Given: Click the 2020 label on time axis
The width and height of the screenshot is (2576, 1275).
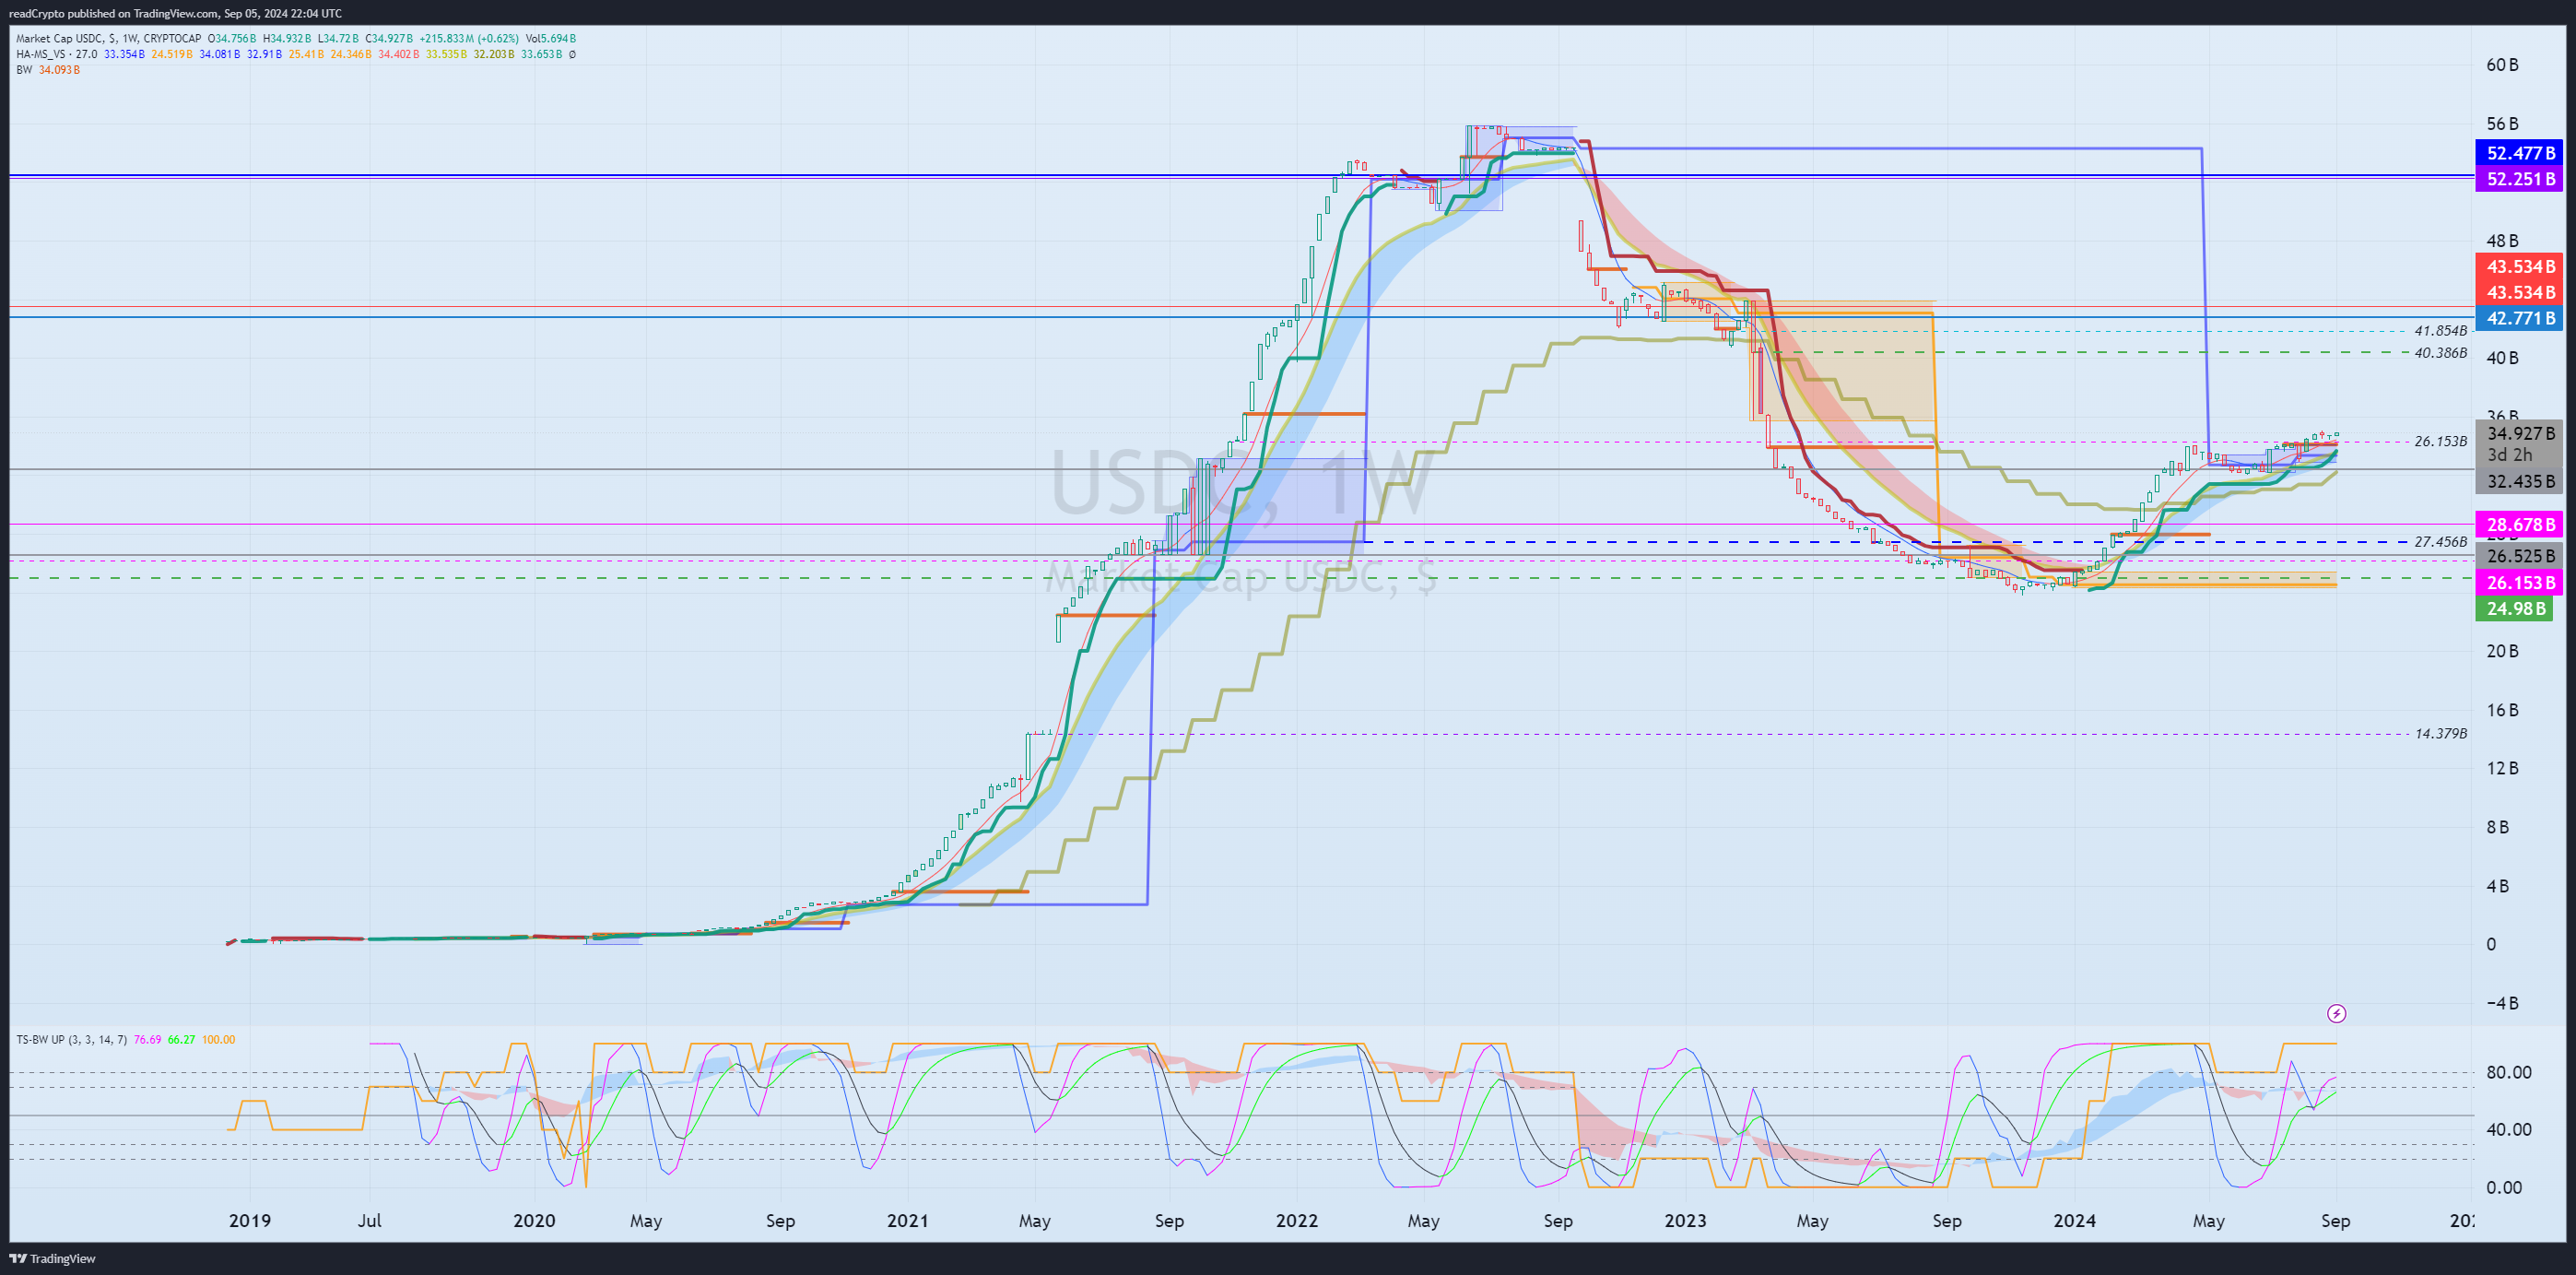Looking at the screenshot, I should 534,1220.
